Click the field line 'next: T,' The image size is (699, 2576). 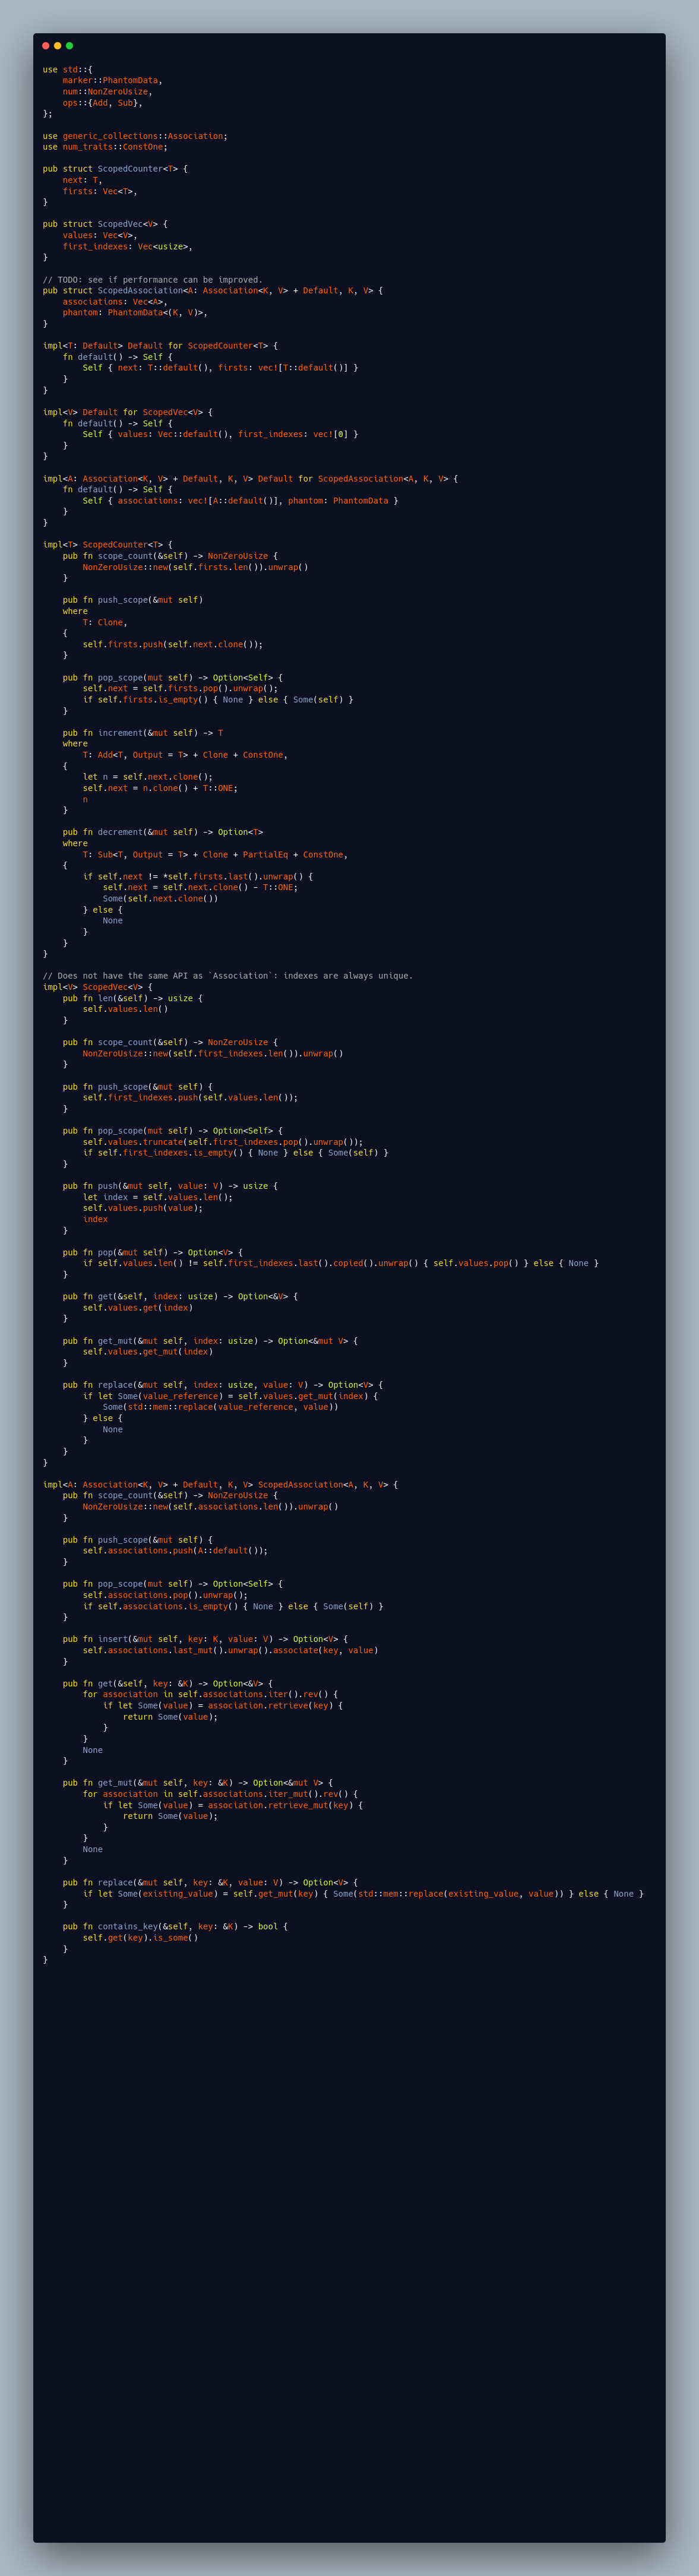pos(83,180)
